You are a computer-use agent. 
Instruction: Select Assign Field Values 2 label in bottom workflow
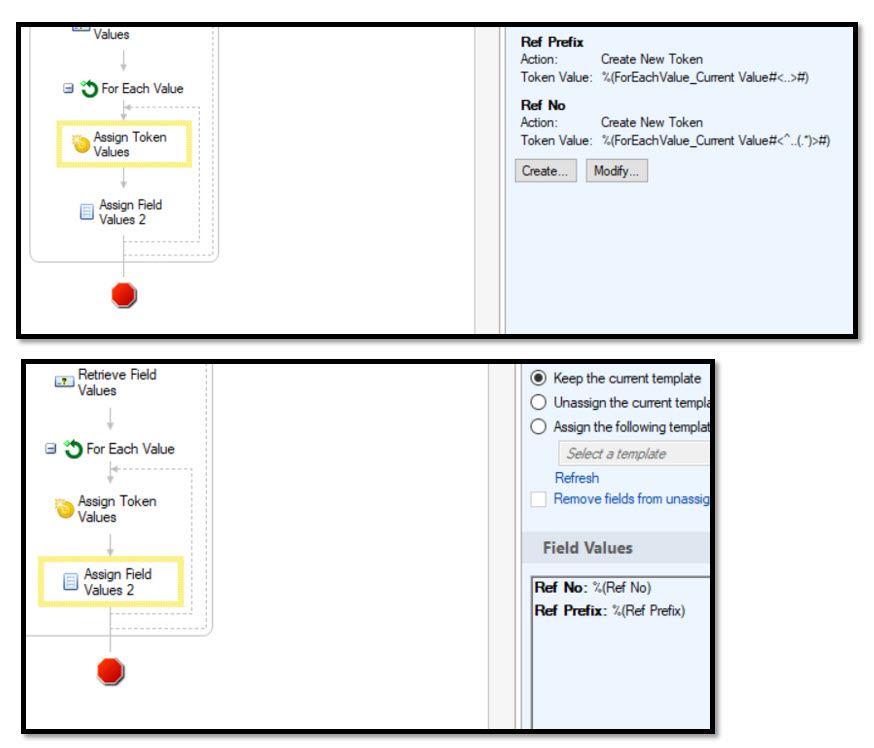pyautogui.click(x=118, y=582)
